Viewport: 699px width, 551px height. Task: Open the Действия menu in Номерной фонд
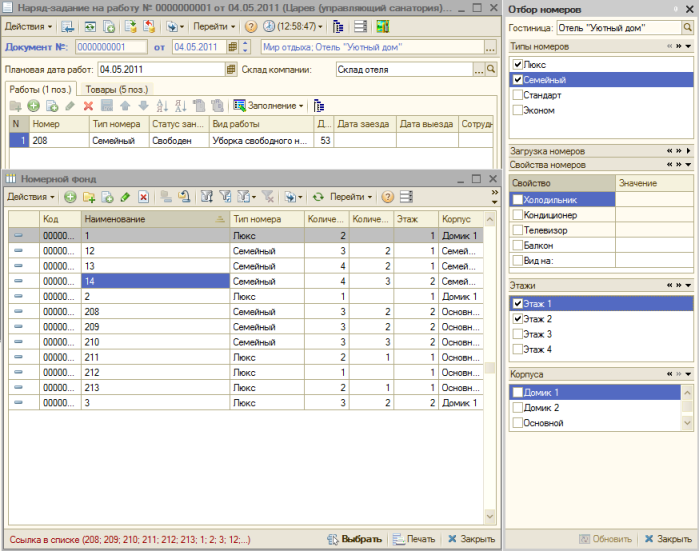pos(29,197)
